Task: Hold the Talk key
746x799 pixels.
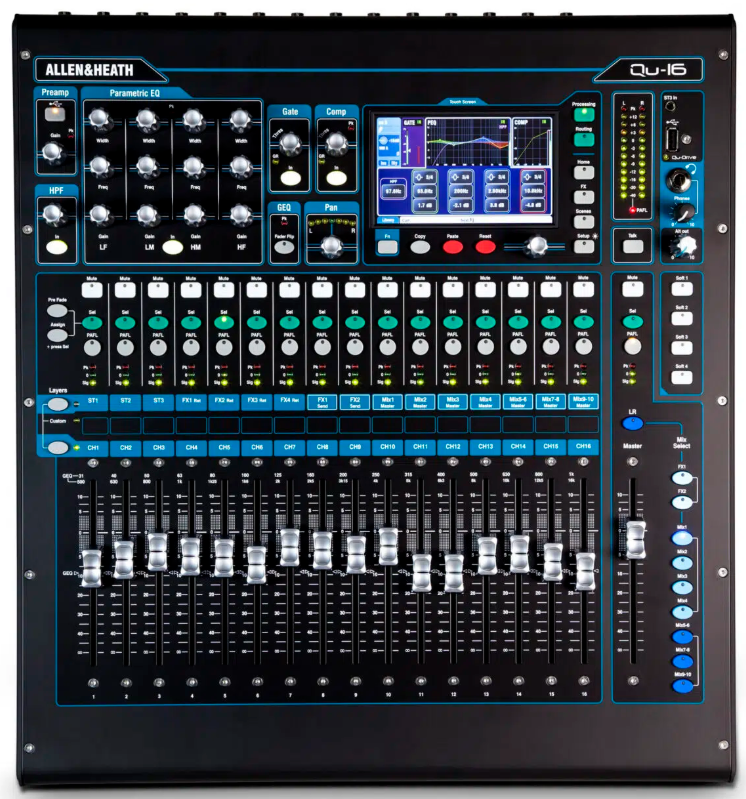Action: pos(633,247)
